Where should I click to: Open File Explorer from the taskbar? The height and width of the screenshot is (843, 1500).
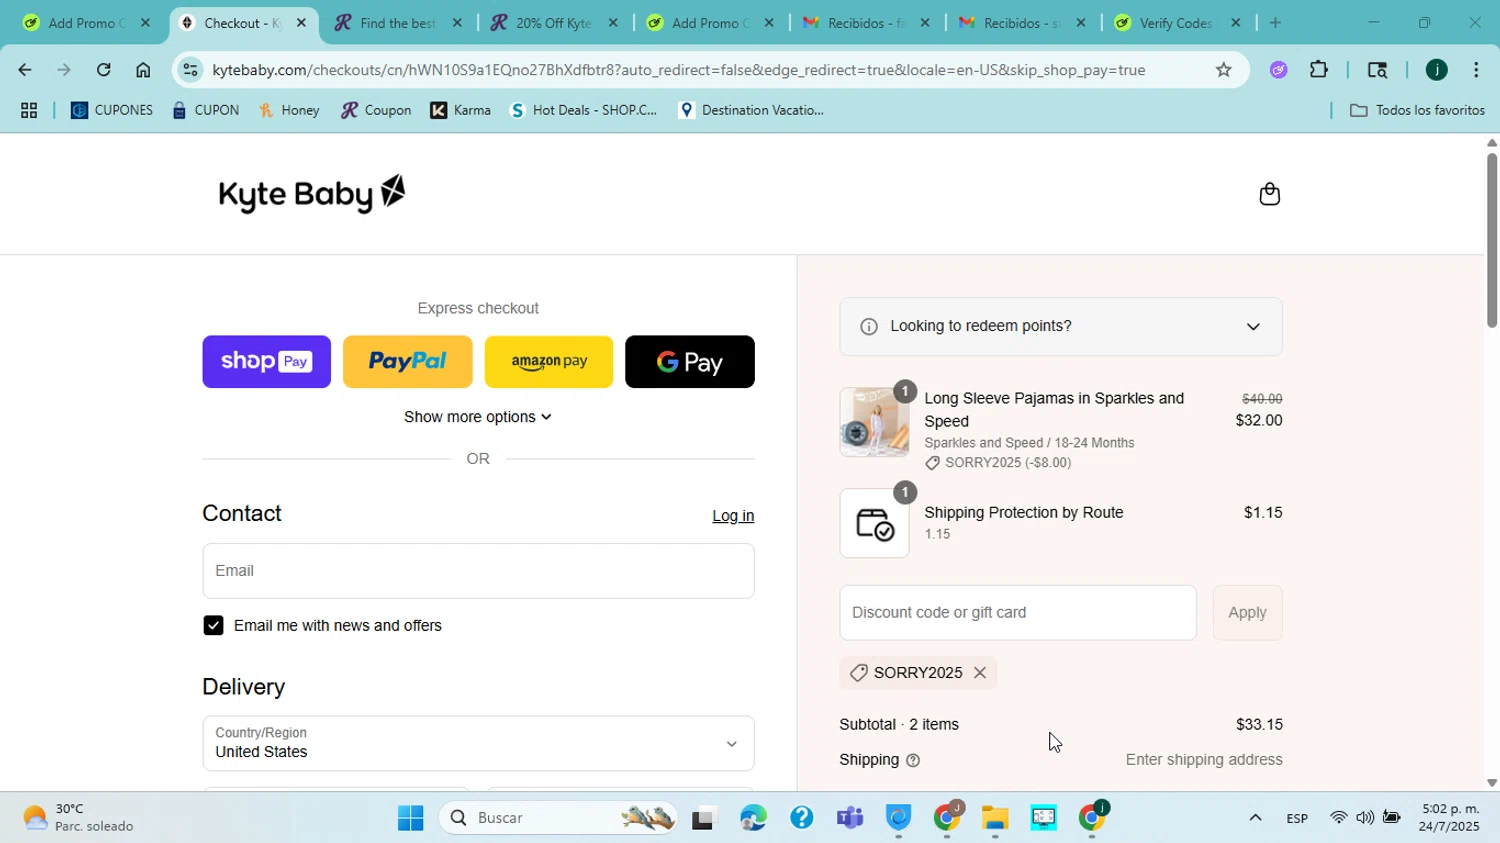pyautogui.click(x=995, y=819)
